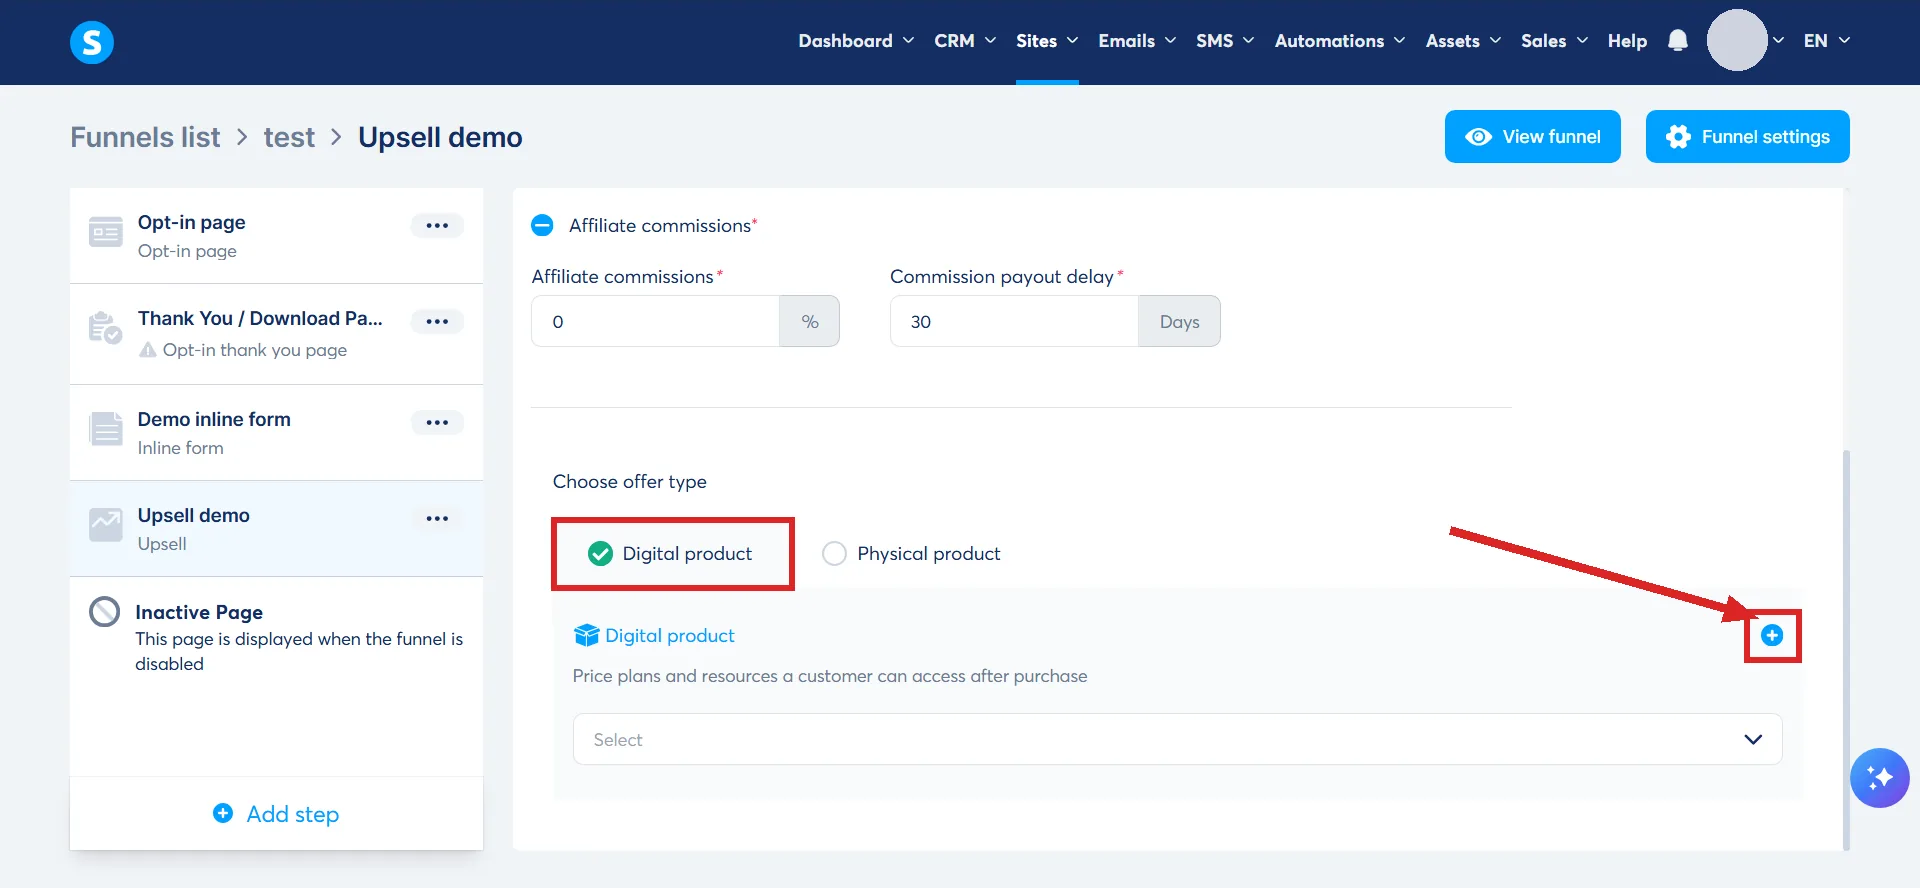The width and height of the screenshot is (1920, 888).
Task: Open the Assets menu
Action: pyautogui.click(x=1463, y=41)
